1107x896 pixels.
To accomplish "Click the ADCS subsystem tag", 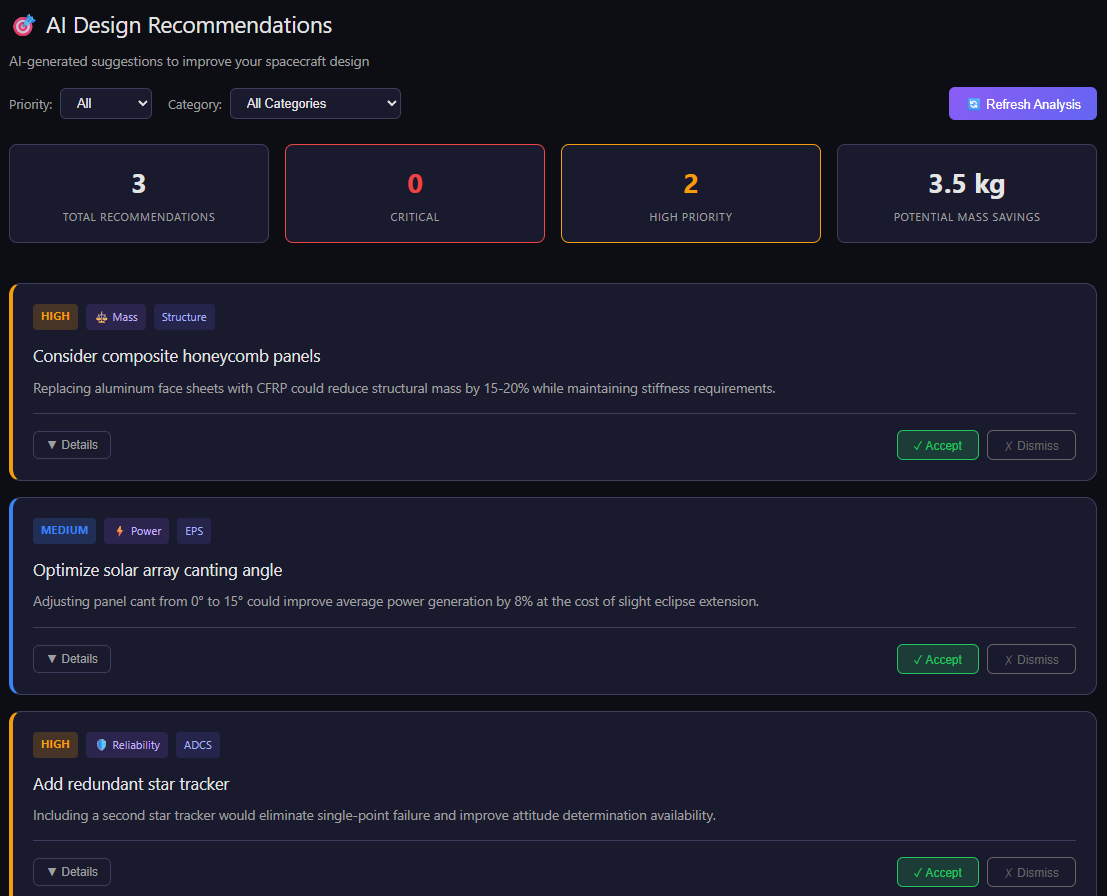I will (x=198, y=745).
